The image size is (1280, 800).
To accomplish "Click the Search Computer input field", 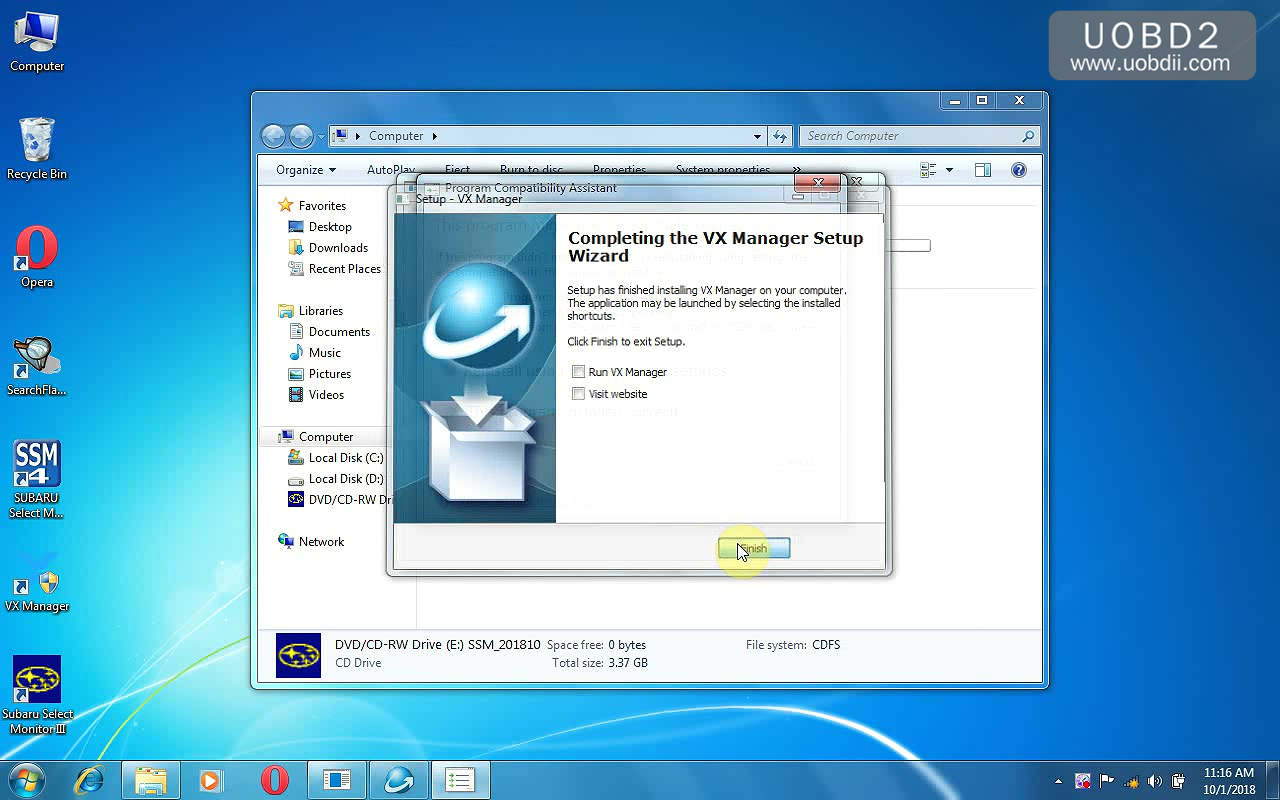I will click(x=910, y=136).
